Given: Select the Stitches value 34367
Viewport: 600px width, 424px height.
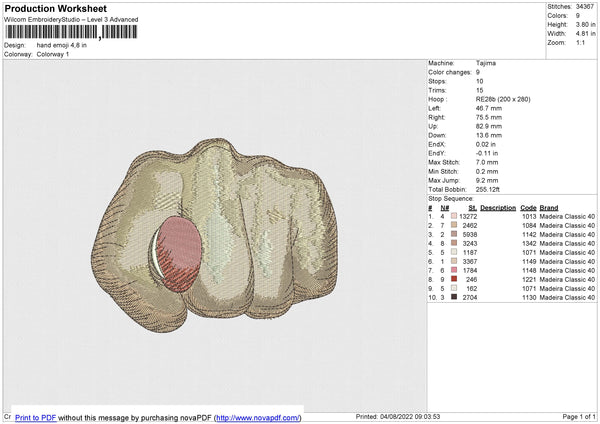Looking at the screenshot, I should pos(585,7).
